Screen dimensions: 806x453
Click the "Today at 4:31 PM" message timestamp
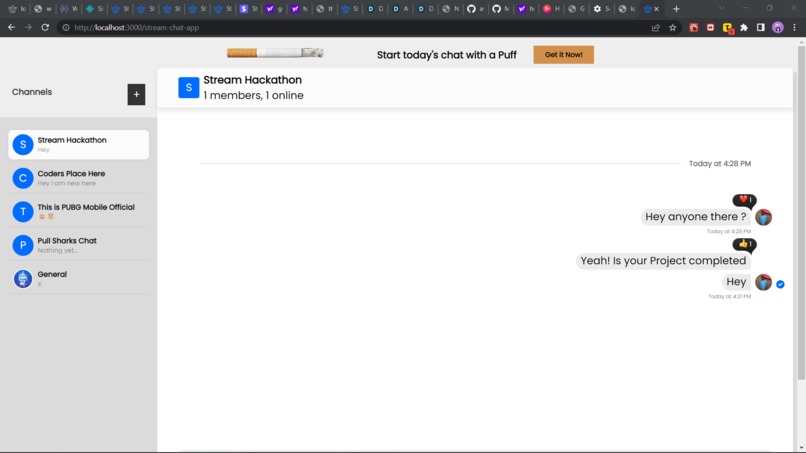point(729,296)
